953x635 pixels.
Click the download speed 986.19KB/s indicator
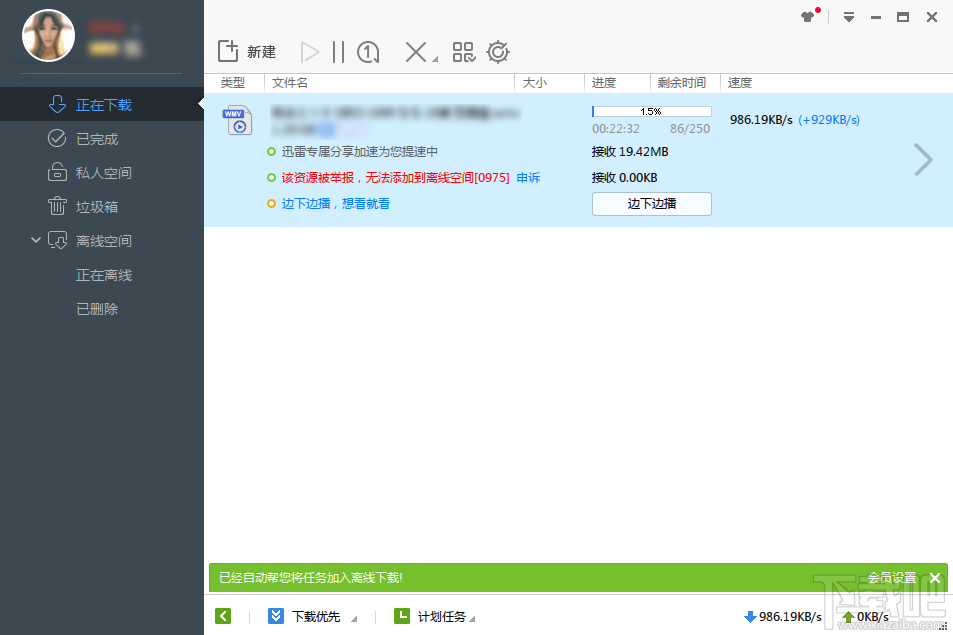pos(783,617)
